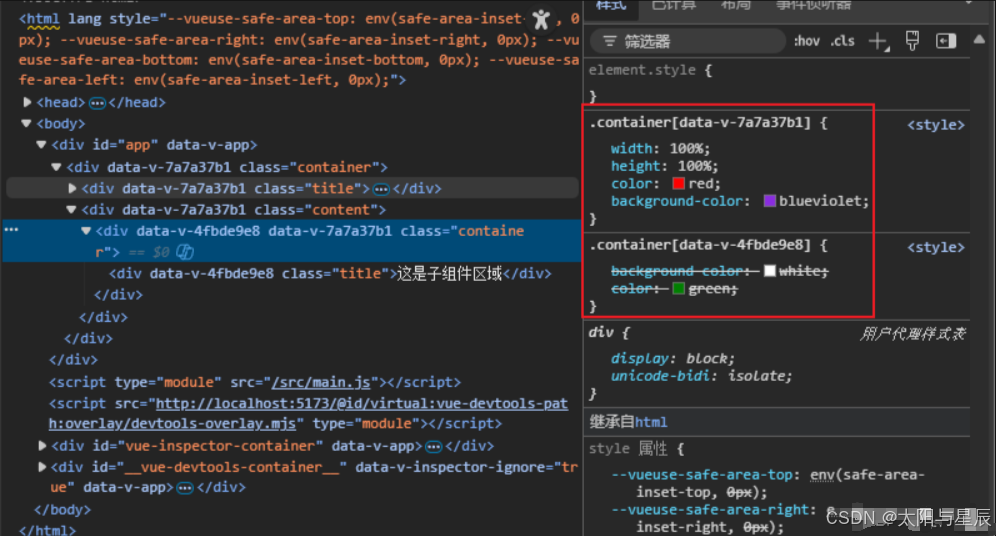Open the red color swatch
996x536 pixels.
[x=678, y=184]
